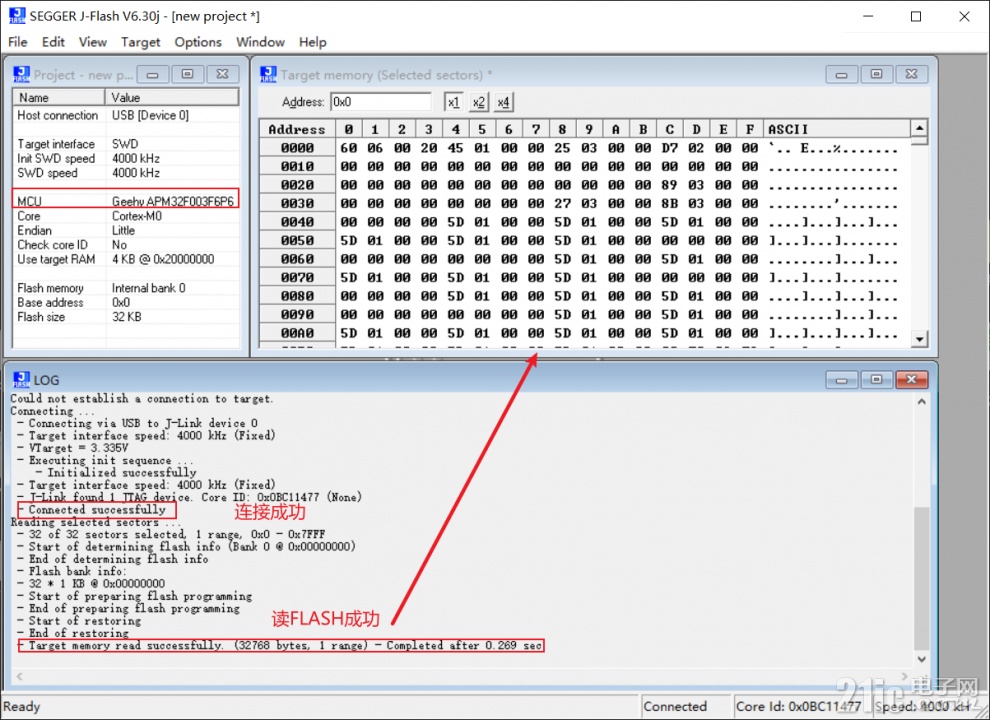Click the "Init SWD speed" row label

(x=56, y=159)
